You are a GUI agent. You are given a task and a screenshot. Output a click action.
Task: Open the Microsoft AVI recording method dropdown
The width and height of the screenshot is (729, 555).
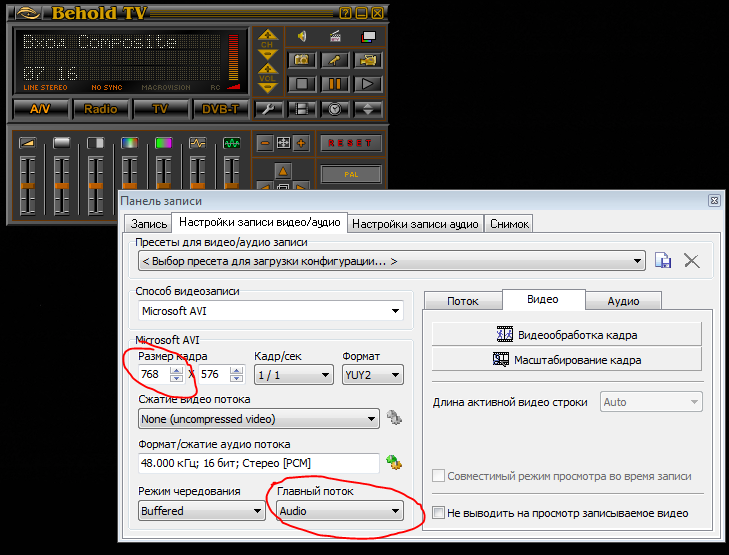pos(271,311)
